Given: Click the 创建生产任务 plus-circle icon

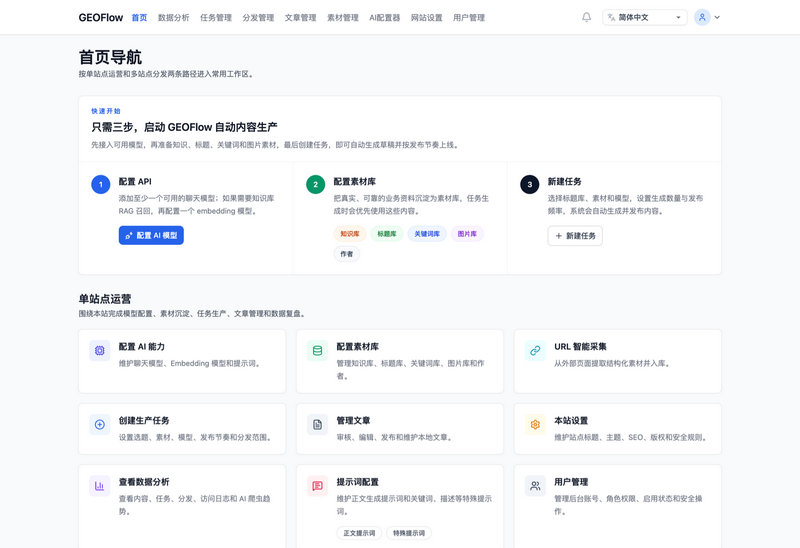Looking at the screenshot, I should tap(99, 425).
